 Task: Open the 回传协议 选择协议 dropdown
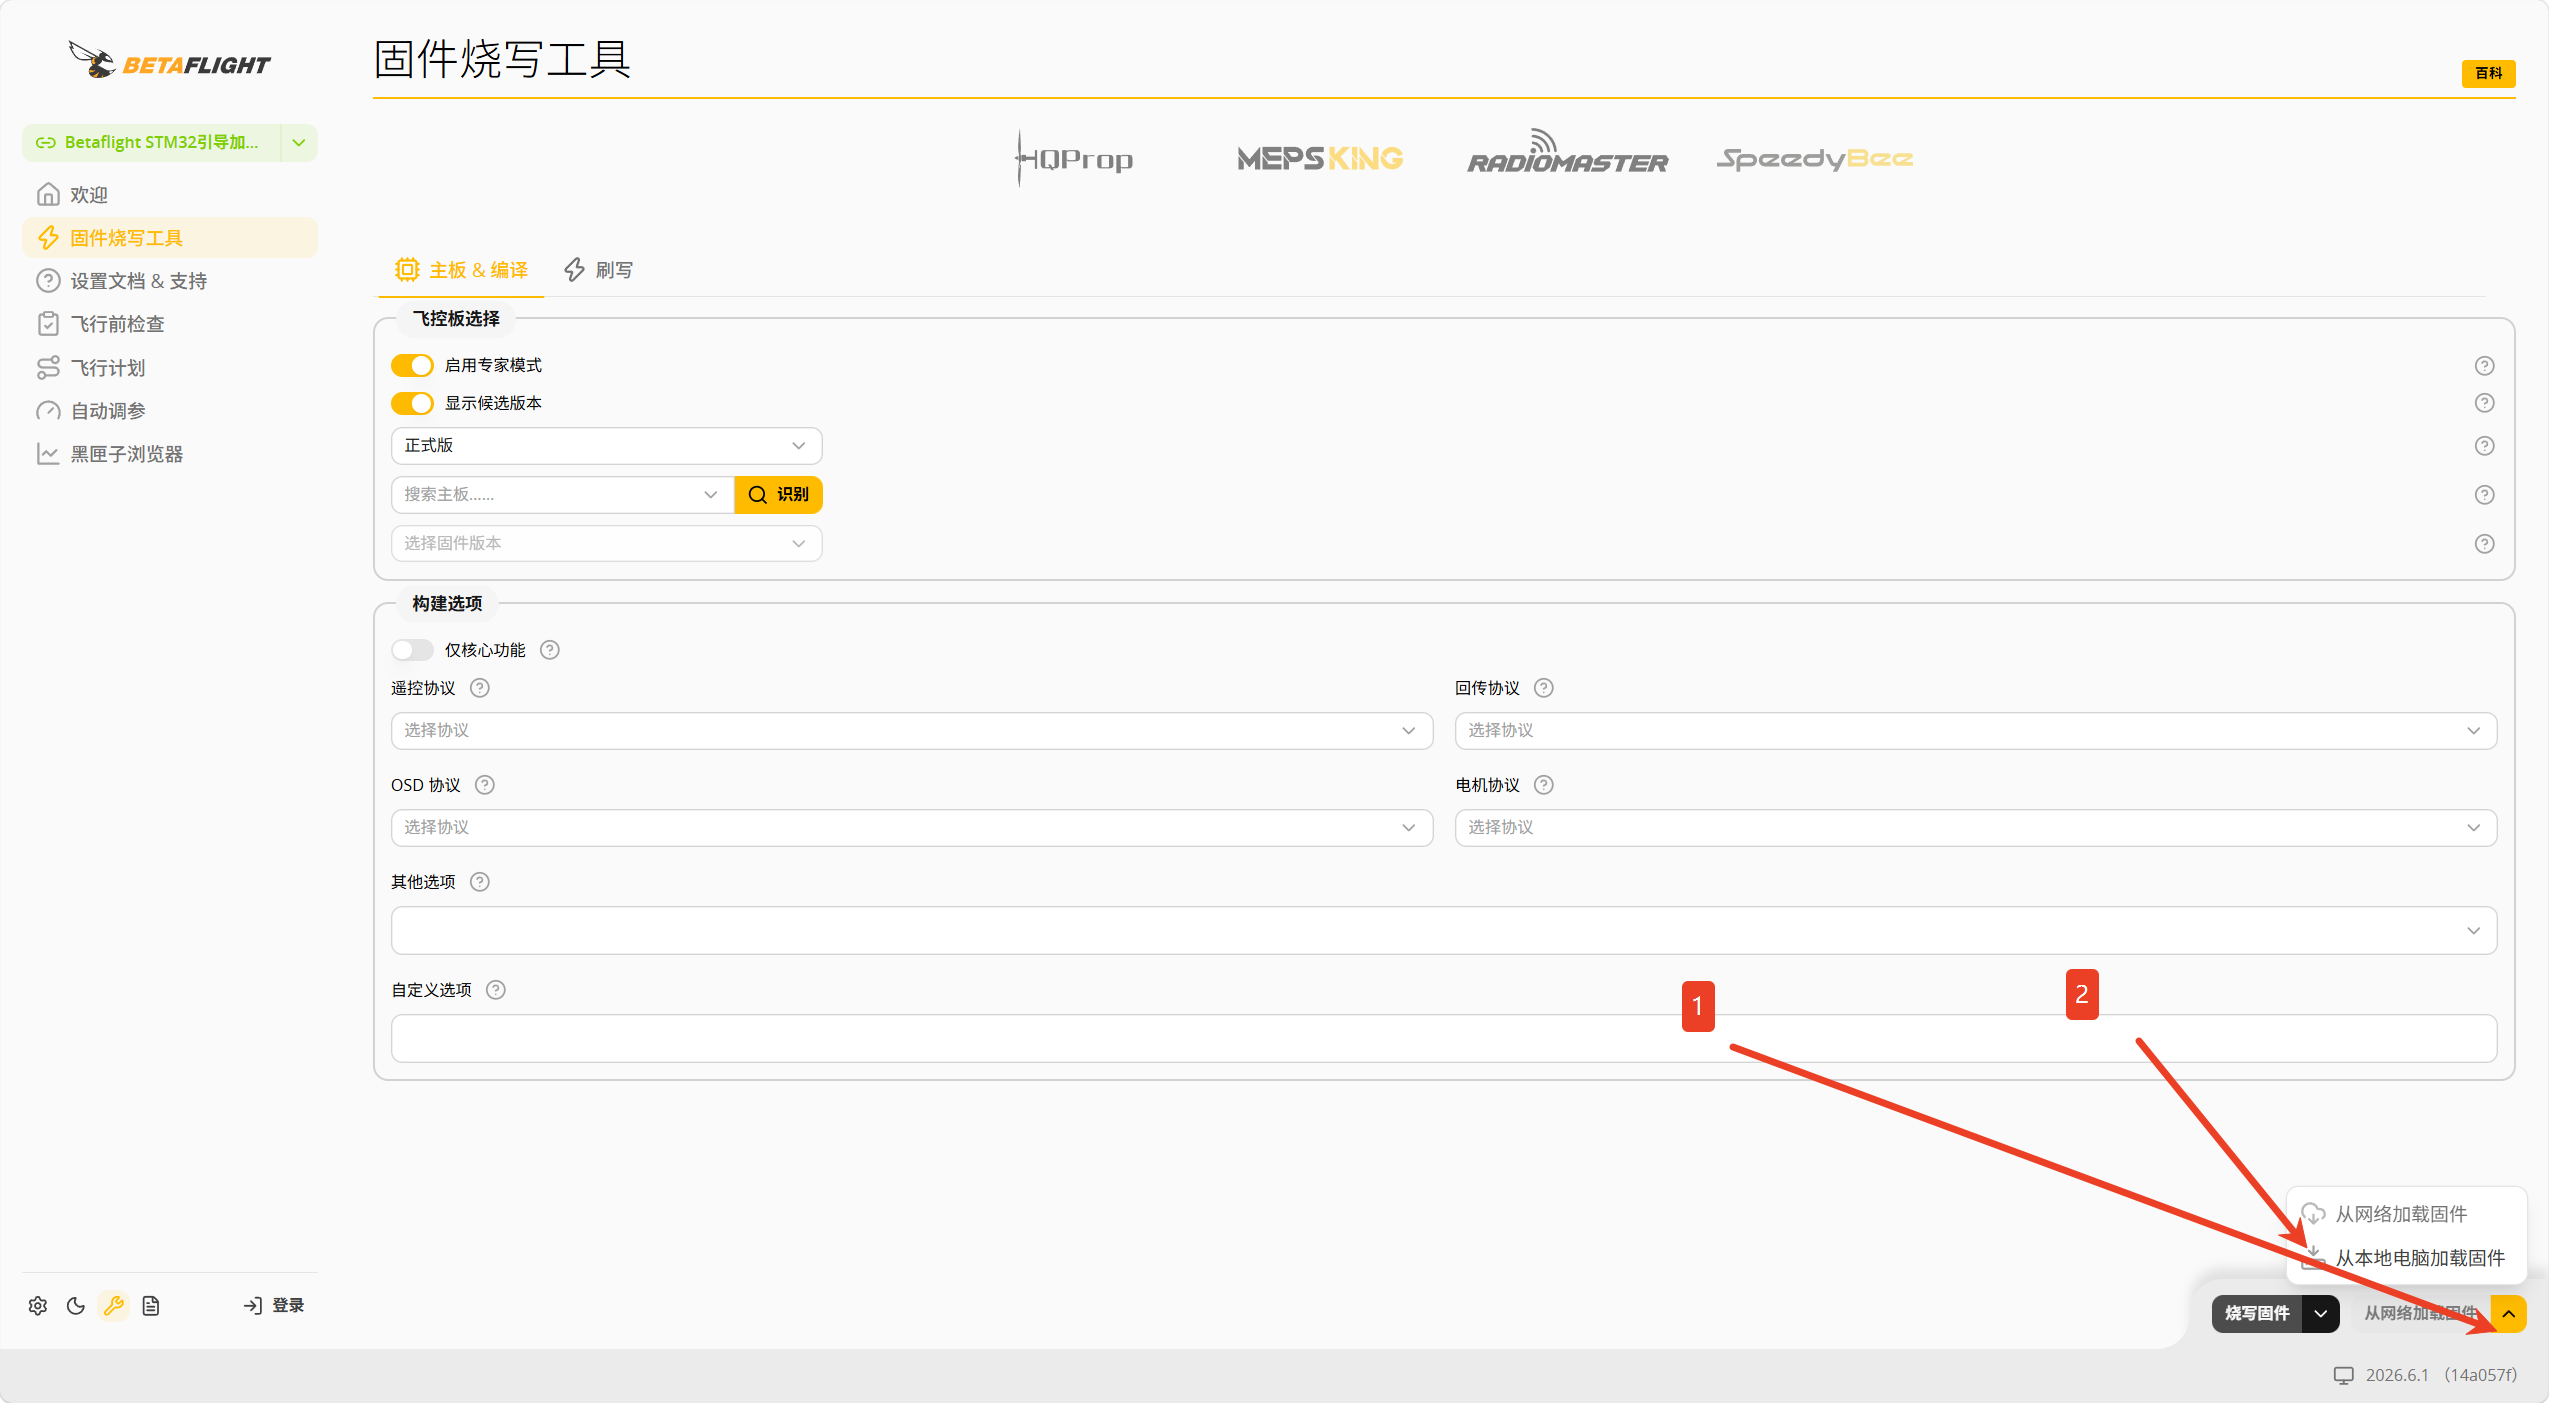(1976, 730)
